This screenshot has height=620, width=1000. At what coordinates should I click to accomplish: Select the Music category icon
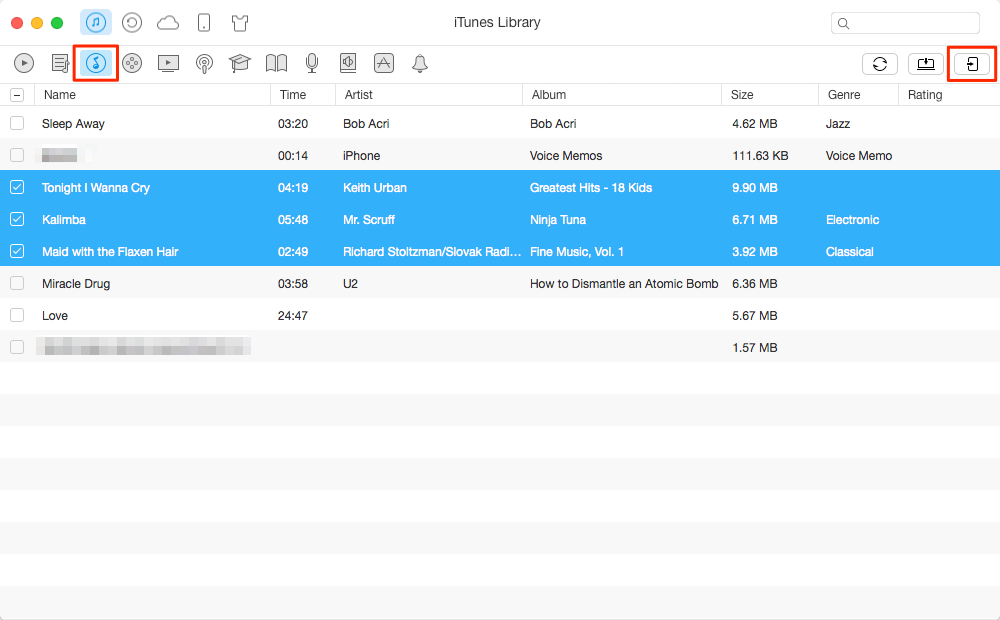[x=96, y=63]
